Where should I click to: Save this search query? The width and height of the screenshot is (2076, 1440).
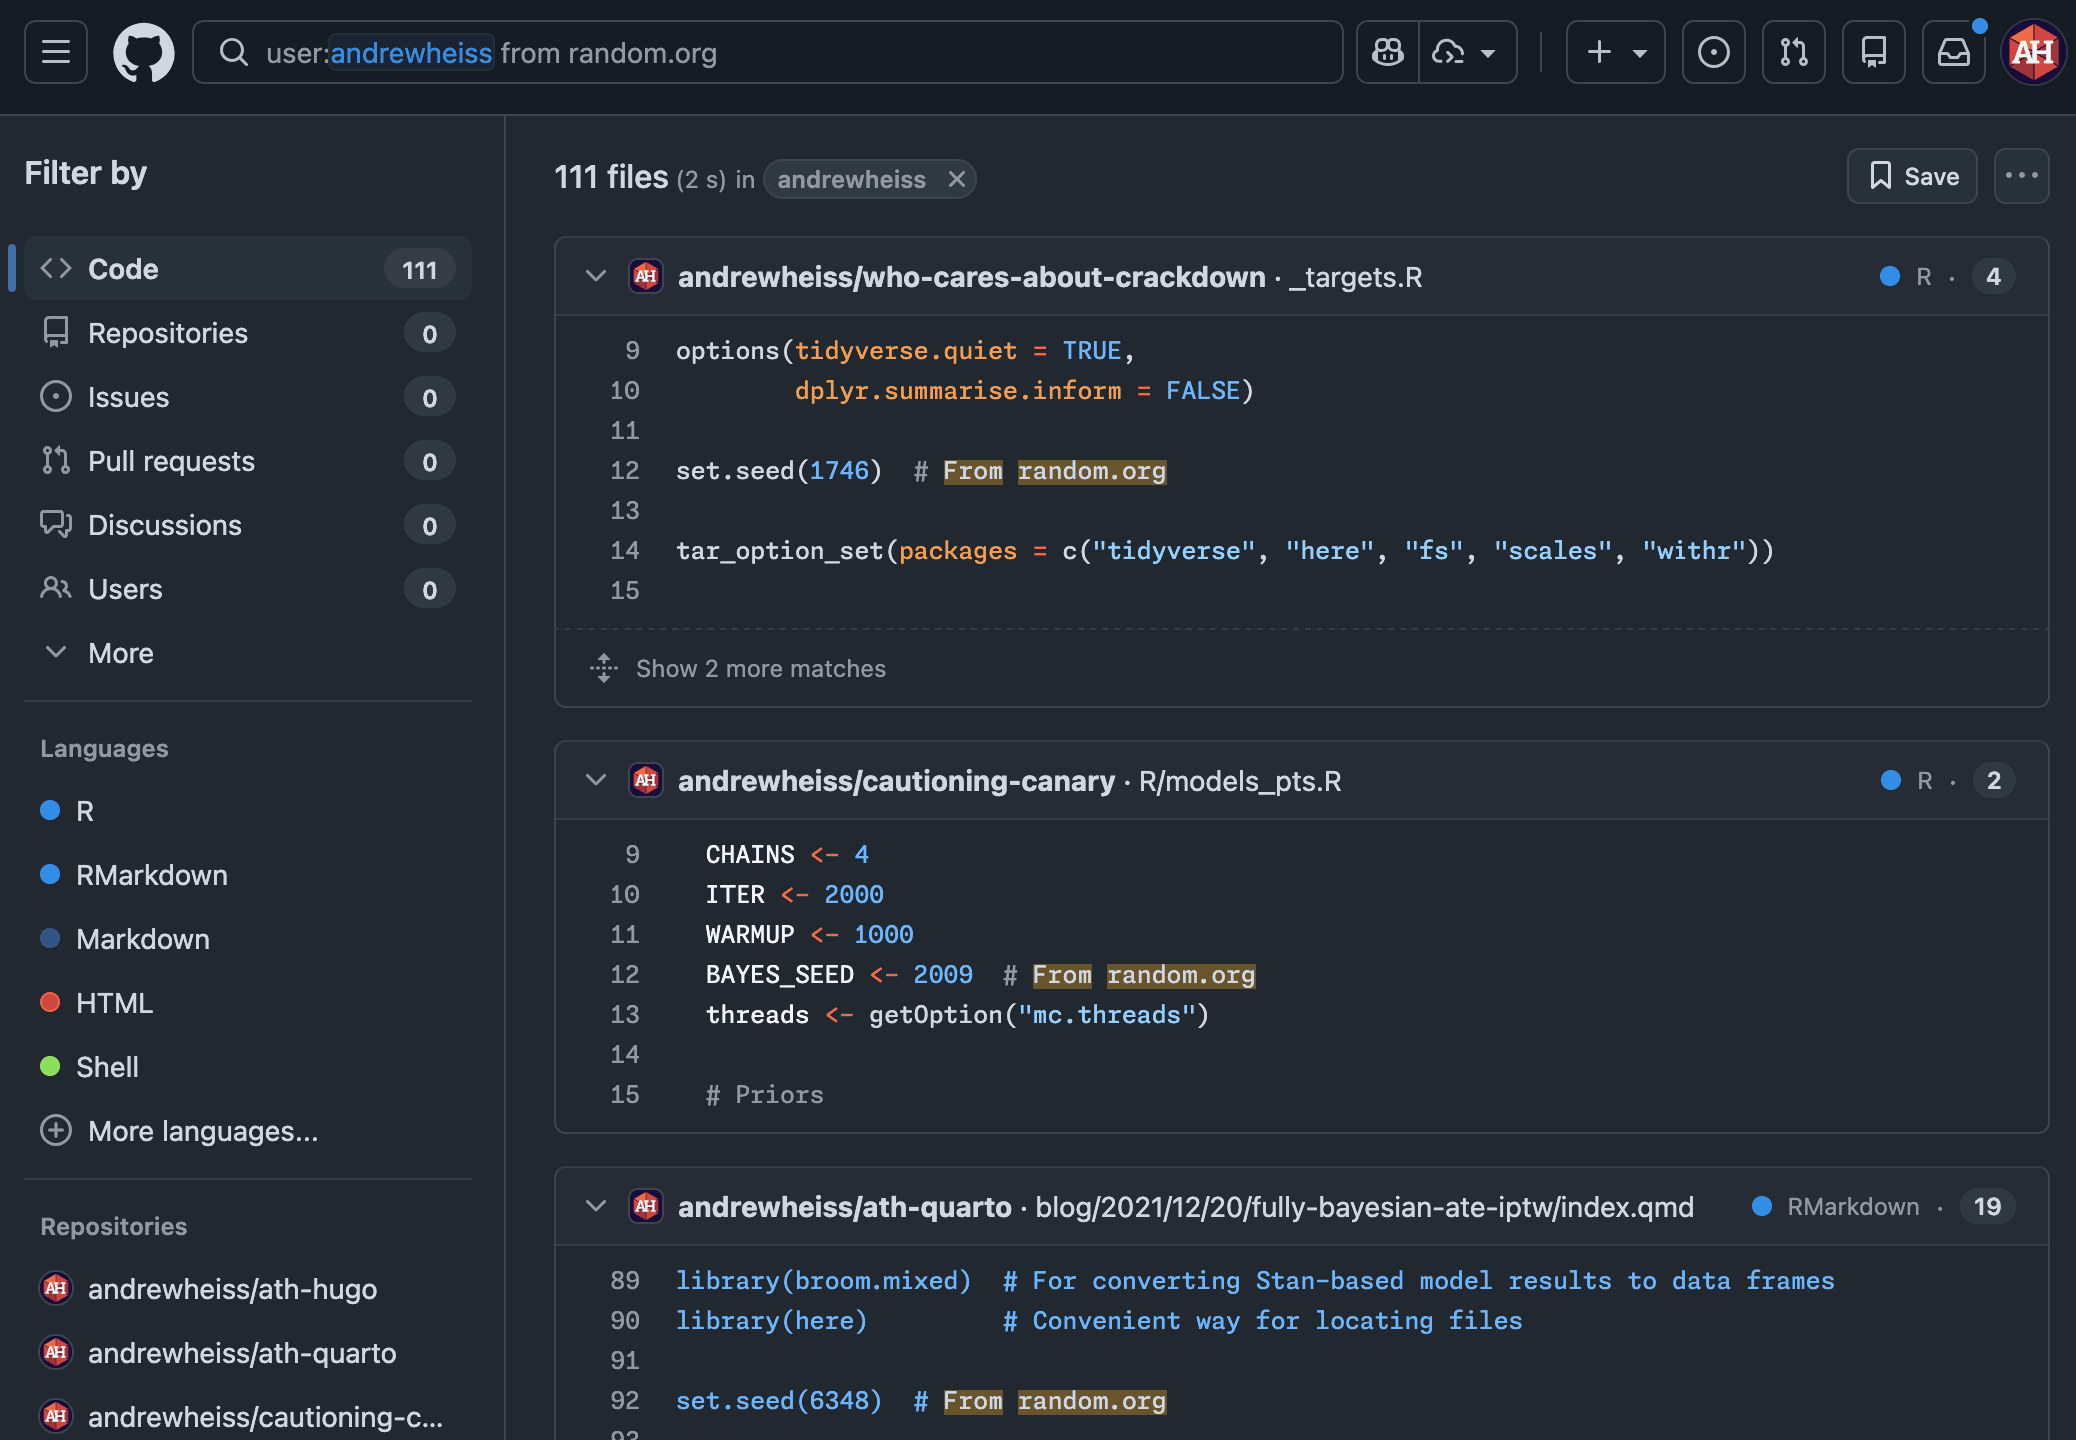[x=1911, y=176]
